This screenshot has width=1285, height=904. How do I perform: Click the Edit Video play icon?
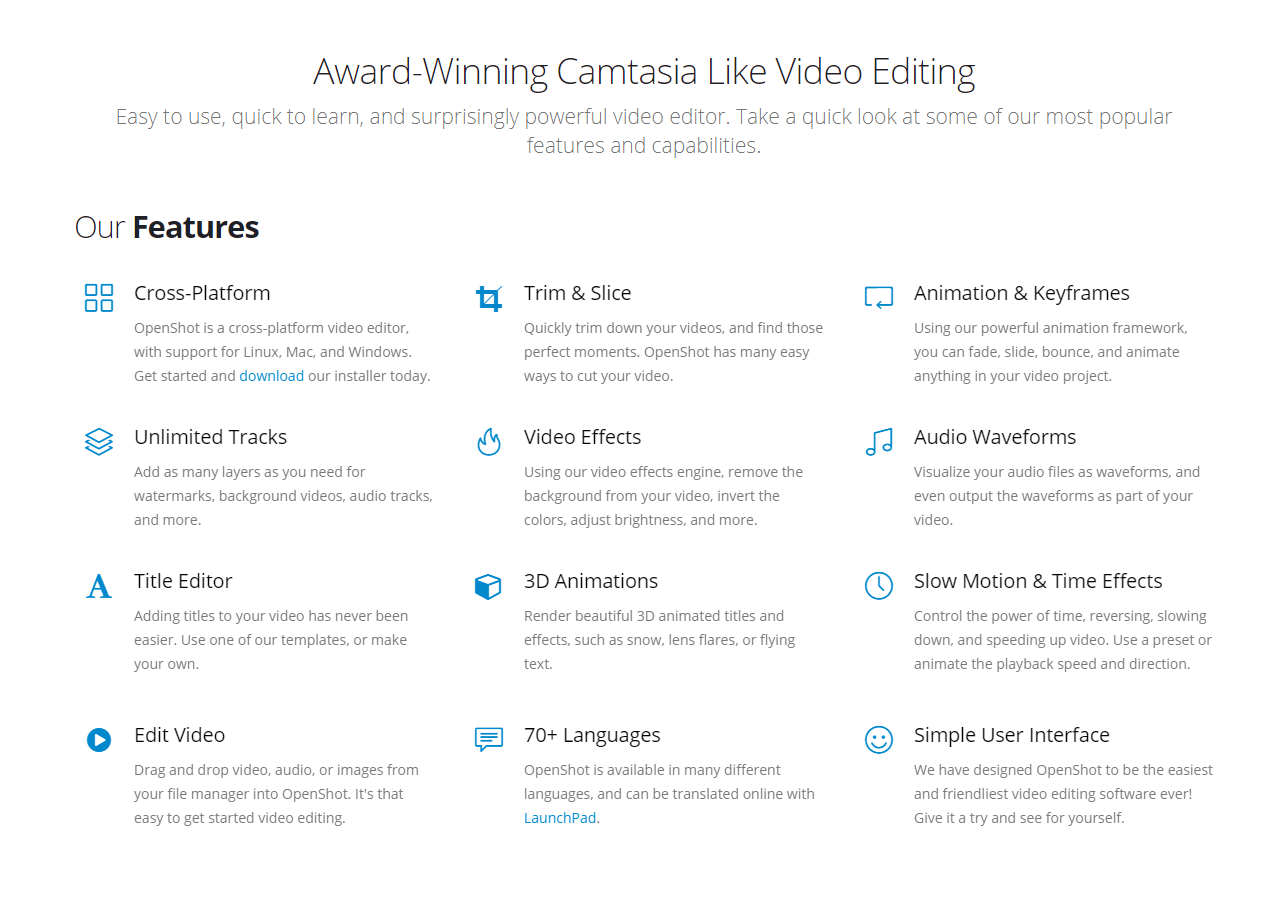point(99,740)
